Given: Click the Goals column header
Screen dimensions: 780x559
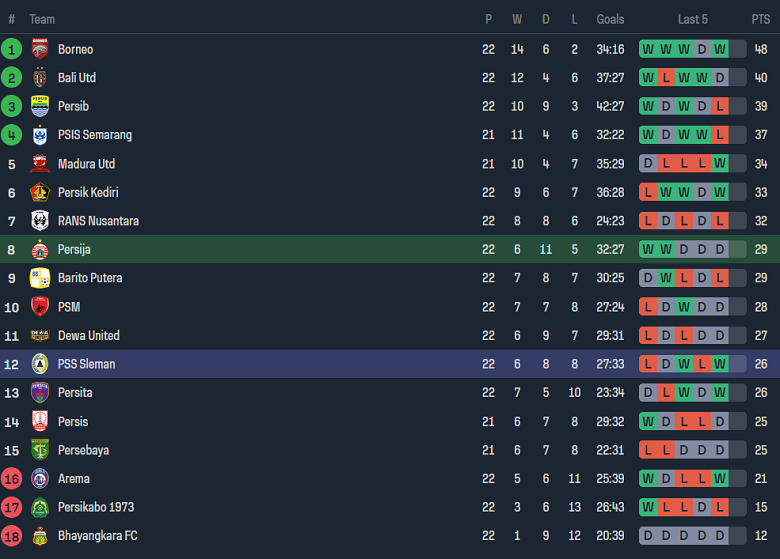Looking at the screenshot, I should coord(610,19).
